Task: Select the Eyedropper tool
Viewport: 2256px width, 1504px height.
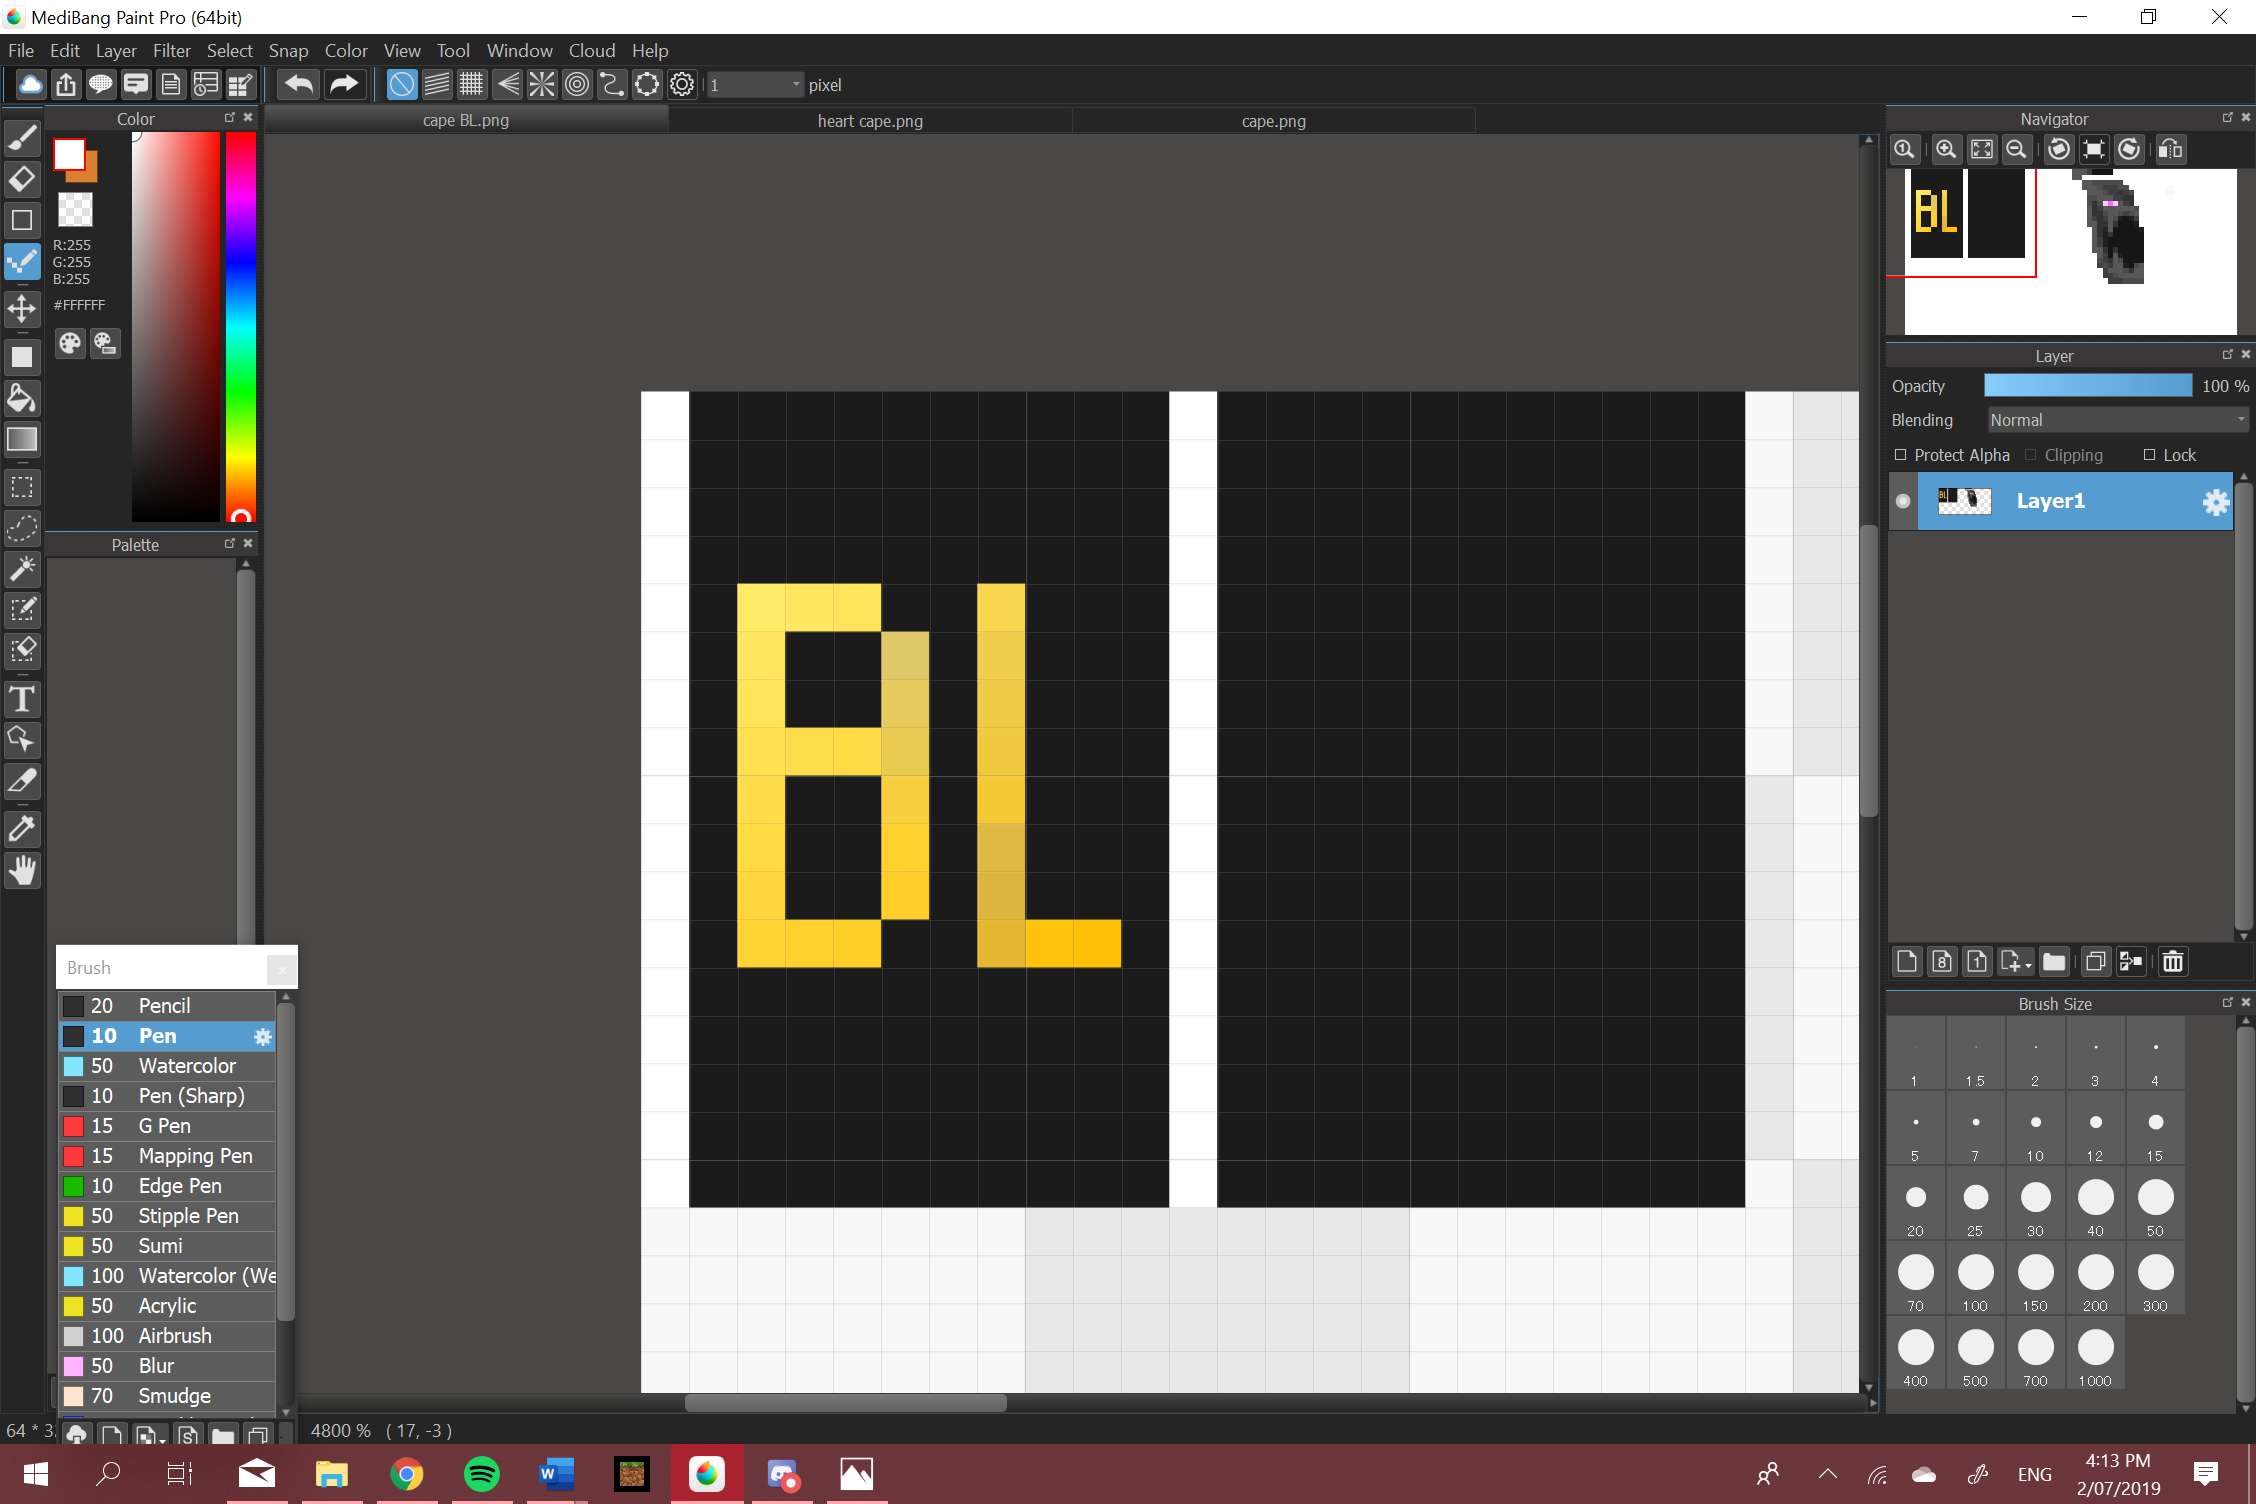Action: click(x=22, y=829)
